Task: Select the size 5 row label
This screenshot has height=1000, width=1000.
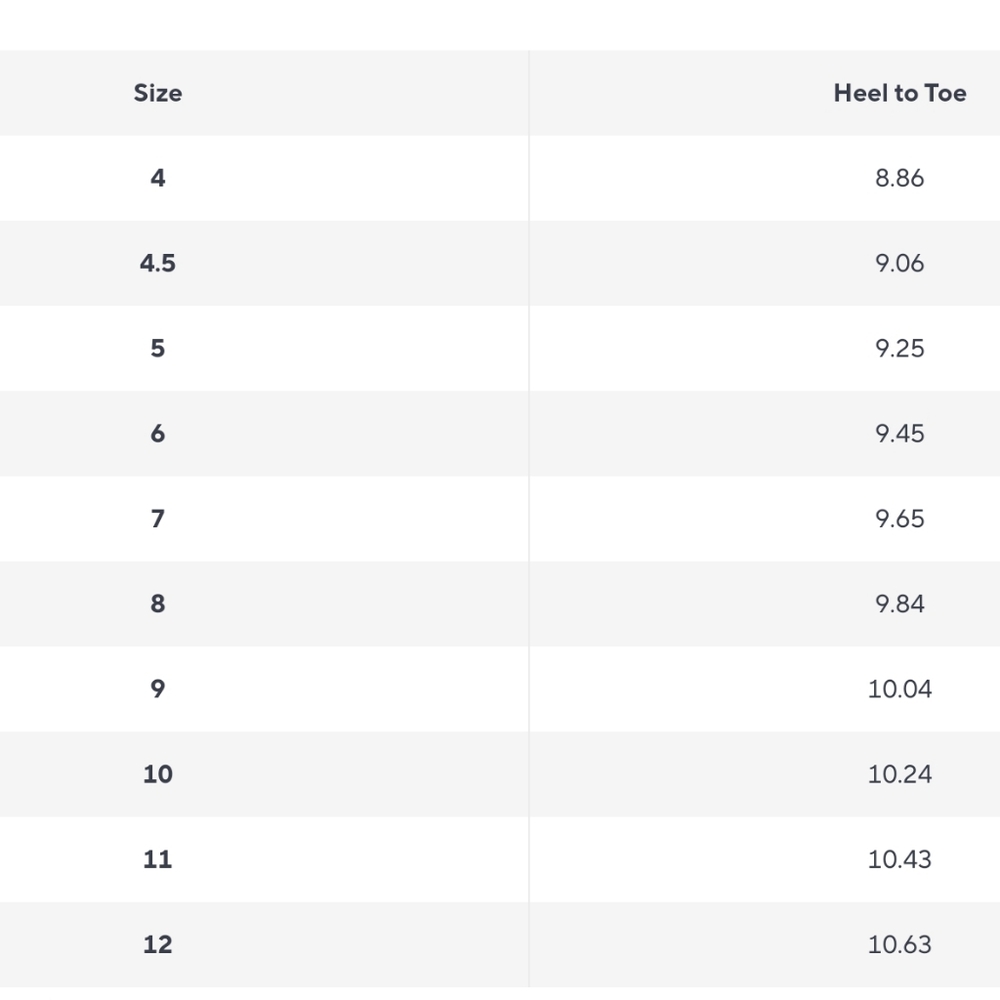Action: click(158, 348)
